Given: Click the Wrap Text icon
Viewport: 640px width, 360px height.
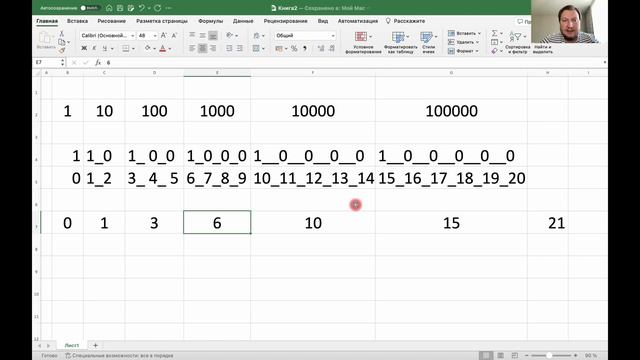Looking at the screenshot, I should click(256, 36).
